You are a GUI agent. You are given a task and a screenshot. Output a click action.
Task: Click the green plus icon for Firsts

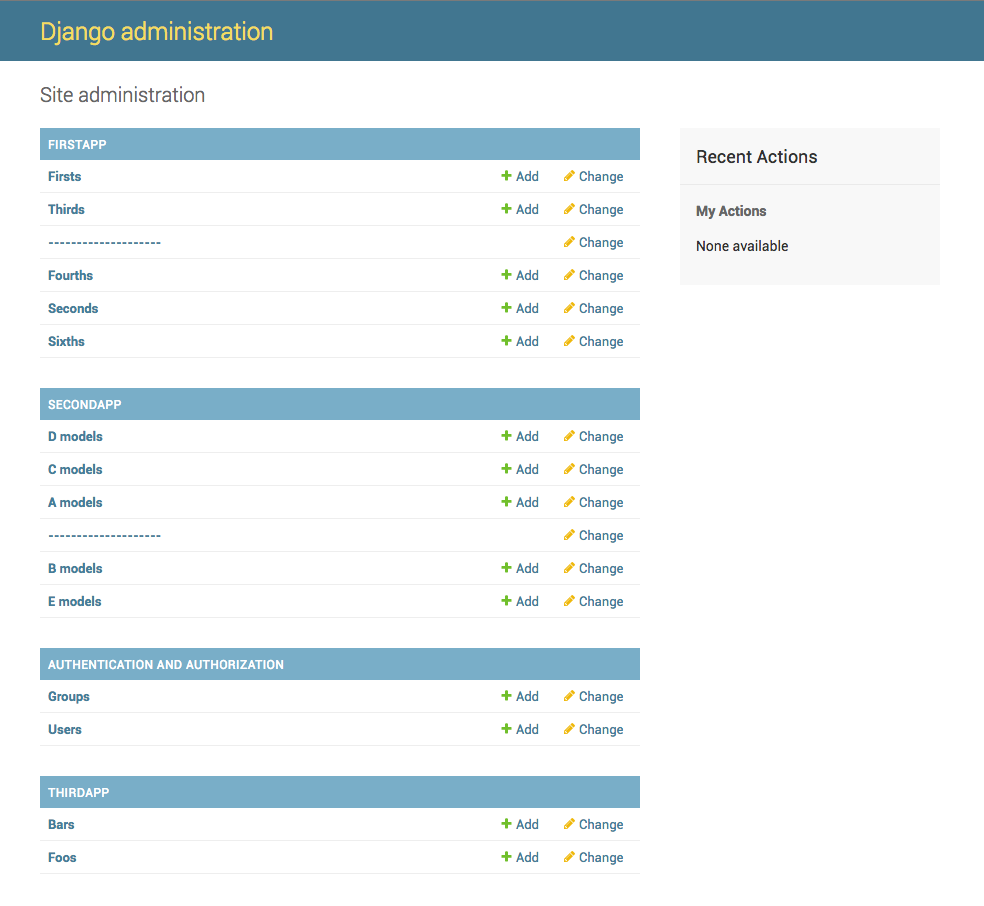pos(506,176)
